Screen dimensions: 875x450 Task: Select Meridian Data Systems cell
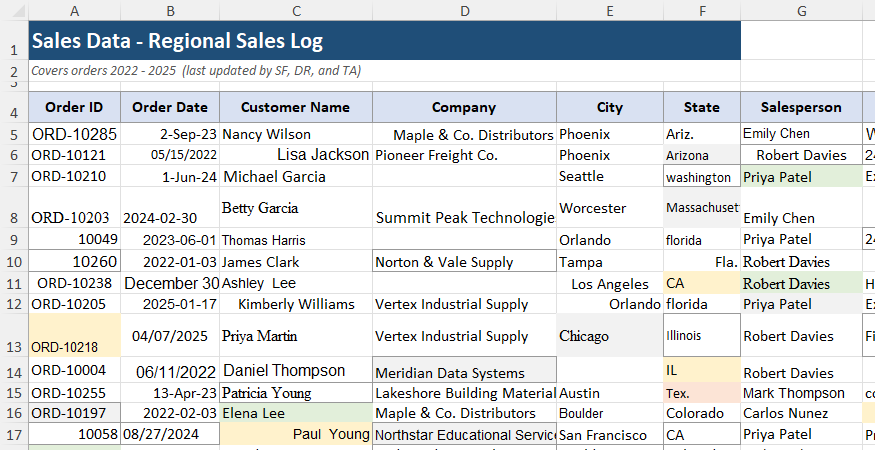464,370
